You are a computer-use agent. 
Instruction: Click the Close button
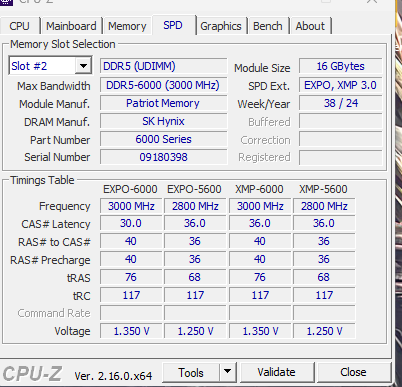point(353,372)
